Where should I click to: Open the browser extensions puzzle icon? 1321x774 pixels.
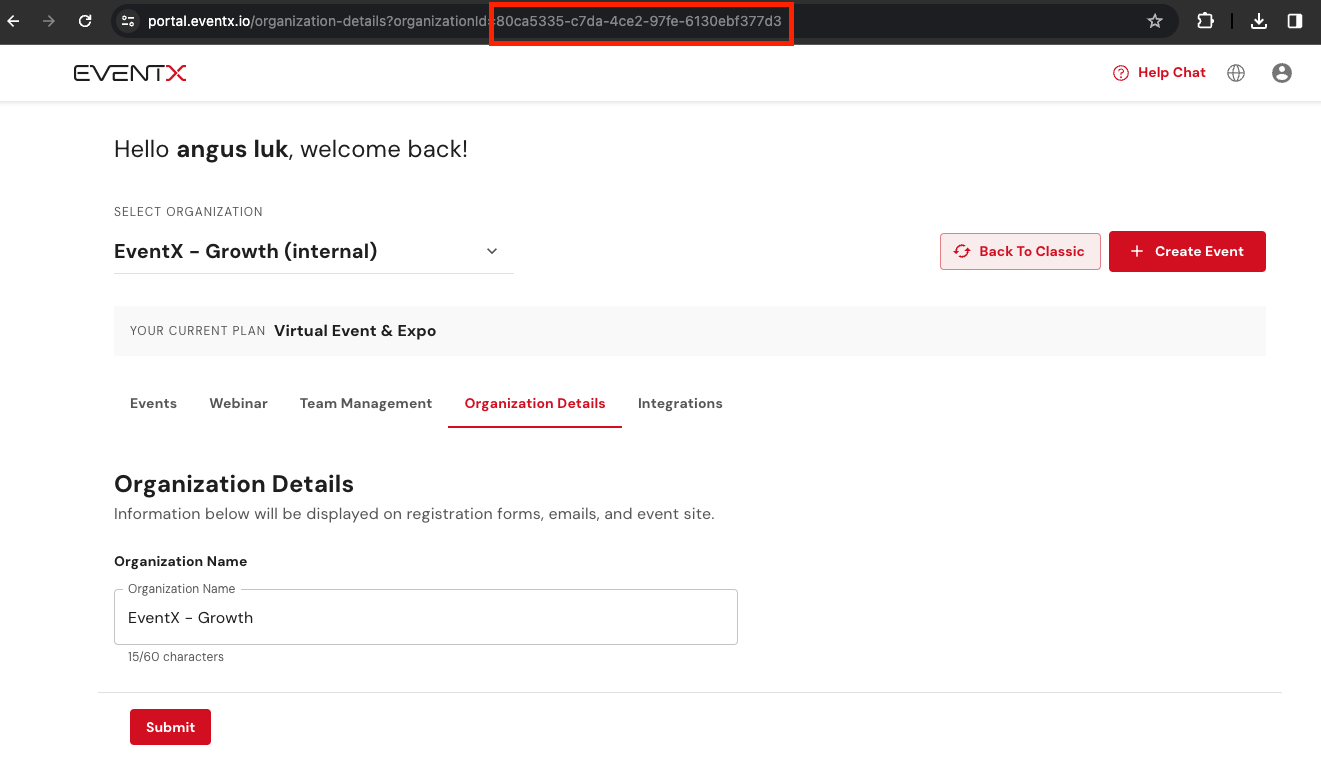pyautogui.click(x=1205, y=21)
